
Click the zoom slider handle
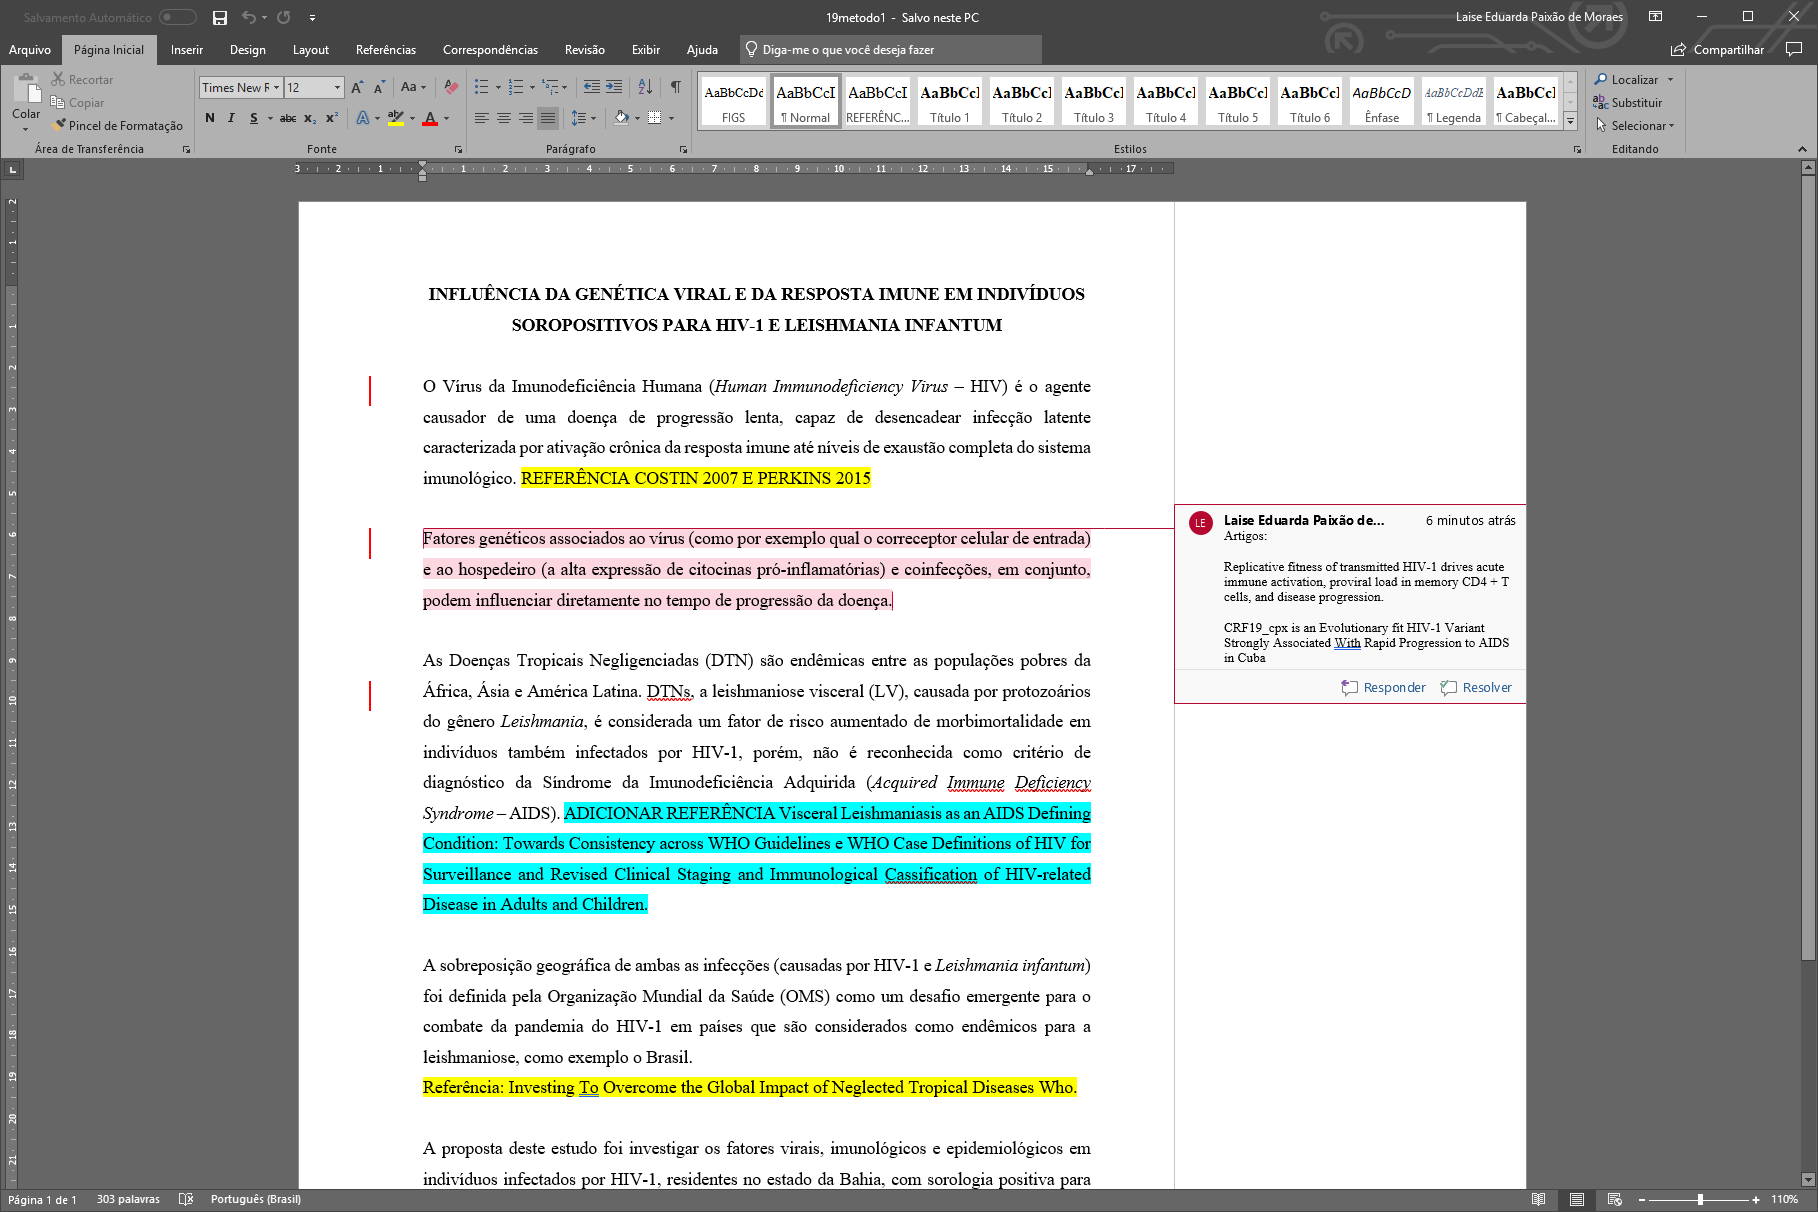[x=1700, y=1199]
